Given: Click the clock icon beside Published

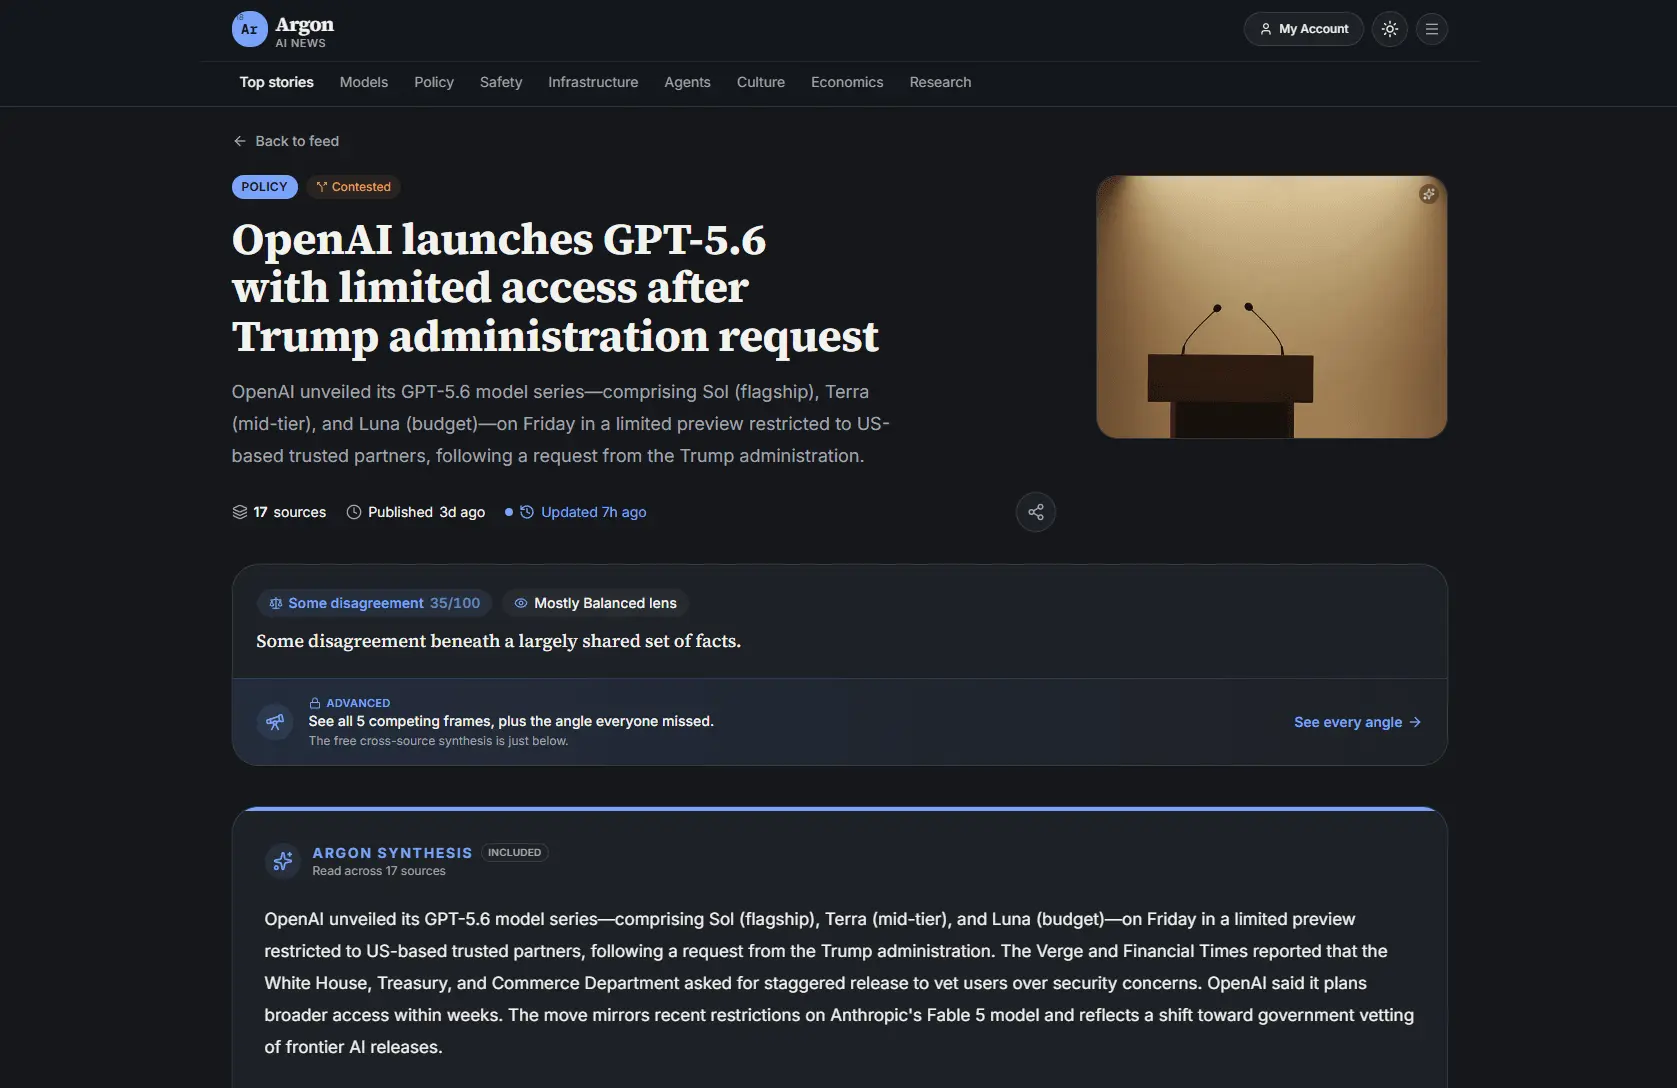Looking at the screenshot, I should (x=354, y=512).
